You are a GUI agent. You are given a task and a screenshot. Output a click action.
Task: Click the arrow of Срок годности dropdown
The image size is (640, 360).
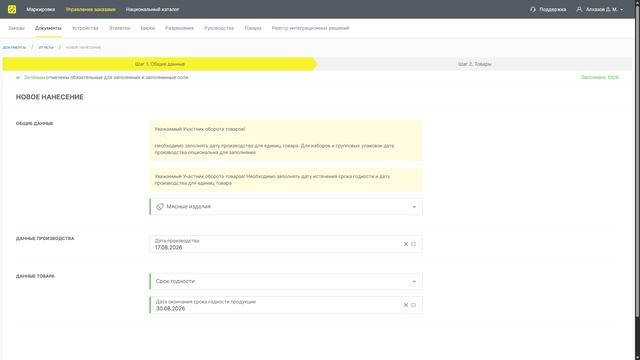[414, 282]
